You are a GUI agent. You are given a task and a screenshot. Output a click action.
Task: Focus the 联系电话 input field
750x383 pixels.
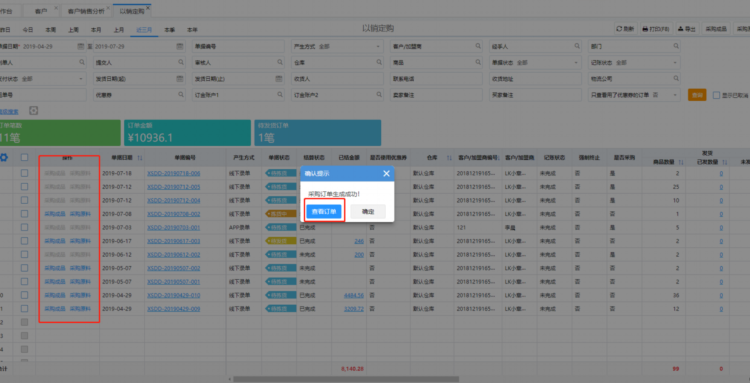click(435, 78)
